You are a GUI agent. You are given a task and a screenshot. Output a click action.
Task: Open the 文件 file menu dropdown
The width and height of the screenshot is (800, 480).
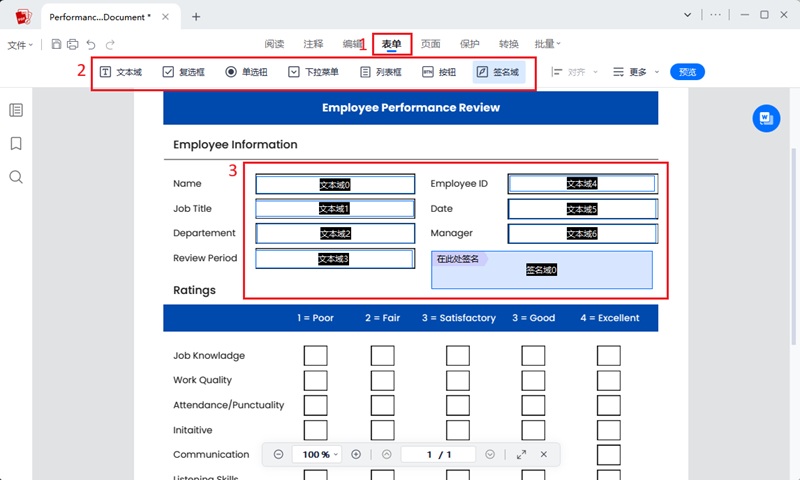click(20, 45)
